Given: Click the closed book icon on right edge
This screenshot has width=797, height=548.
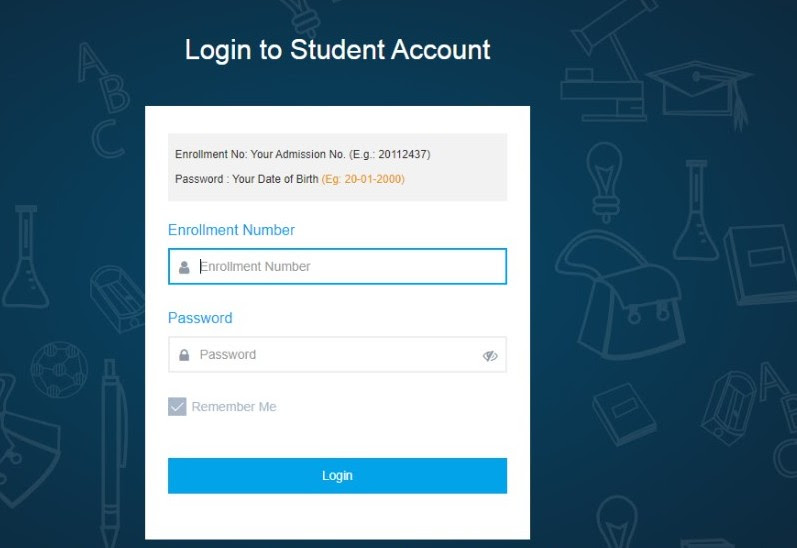Looking at the screenshot, I should tap(760, 263).
